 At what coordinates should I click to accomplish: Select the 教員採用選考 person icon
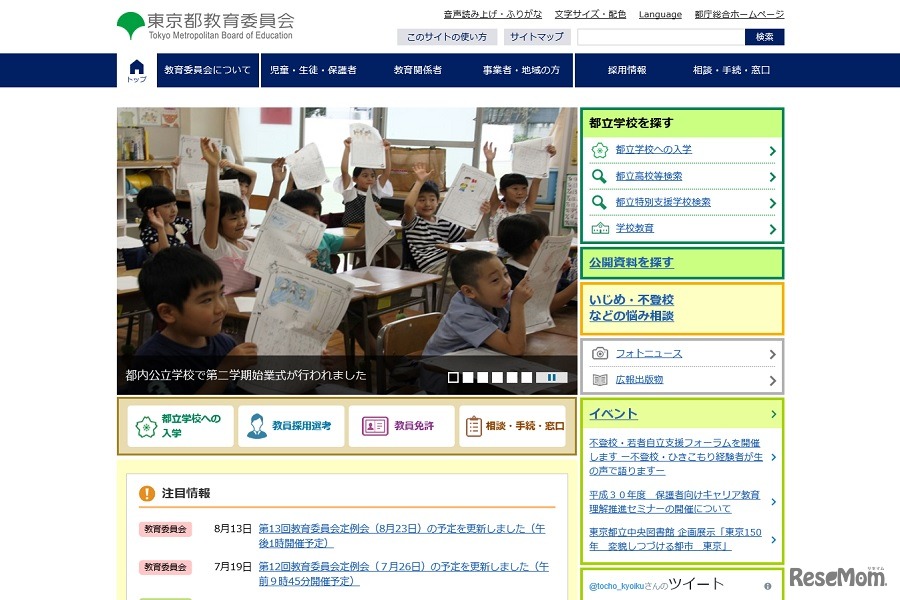pos(256,425)
